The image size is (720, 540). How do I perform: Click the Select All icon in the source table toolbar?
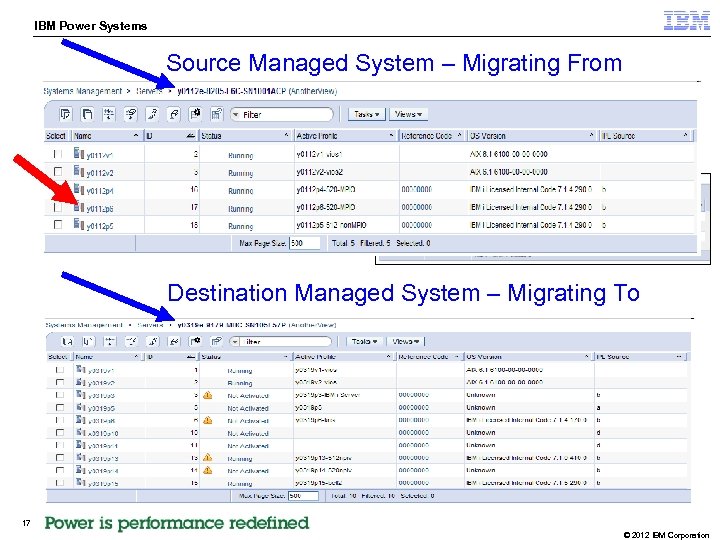65,114
